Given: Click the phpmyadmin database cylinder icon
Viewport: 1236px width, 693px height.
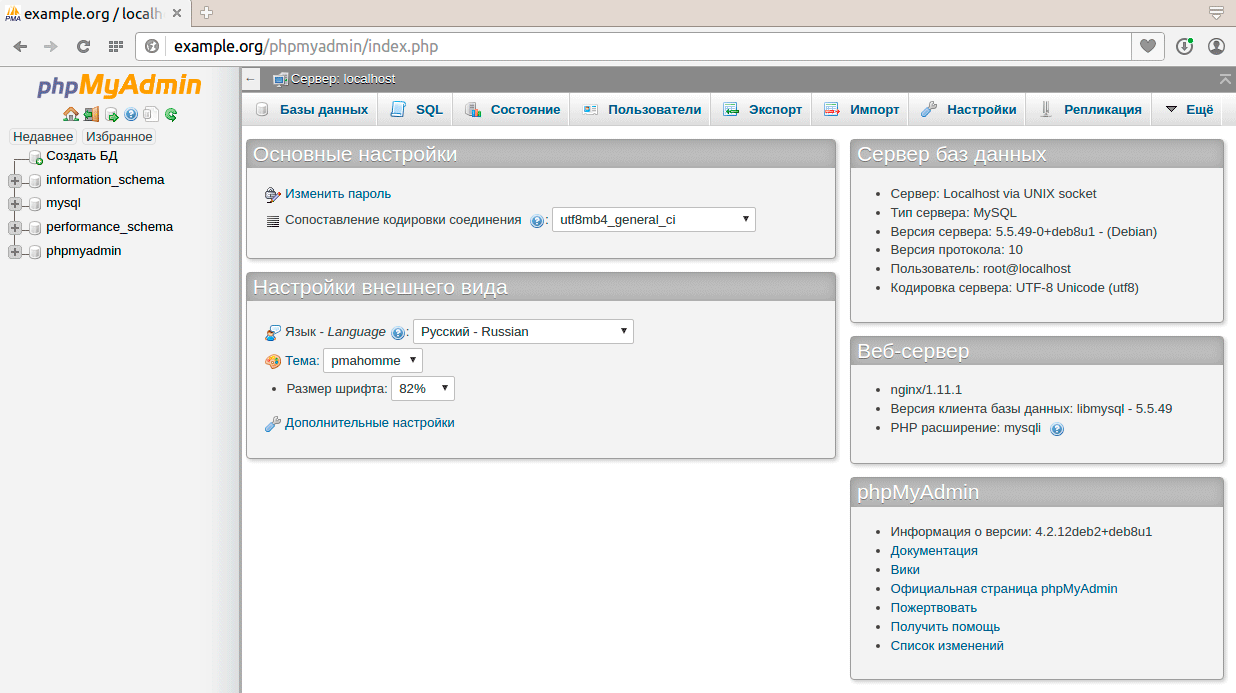Looking at the screenshot, I should [35, 252].
